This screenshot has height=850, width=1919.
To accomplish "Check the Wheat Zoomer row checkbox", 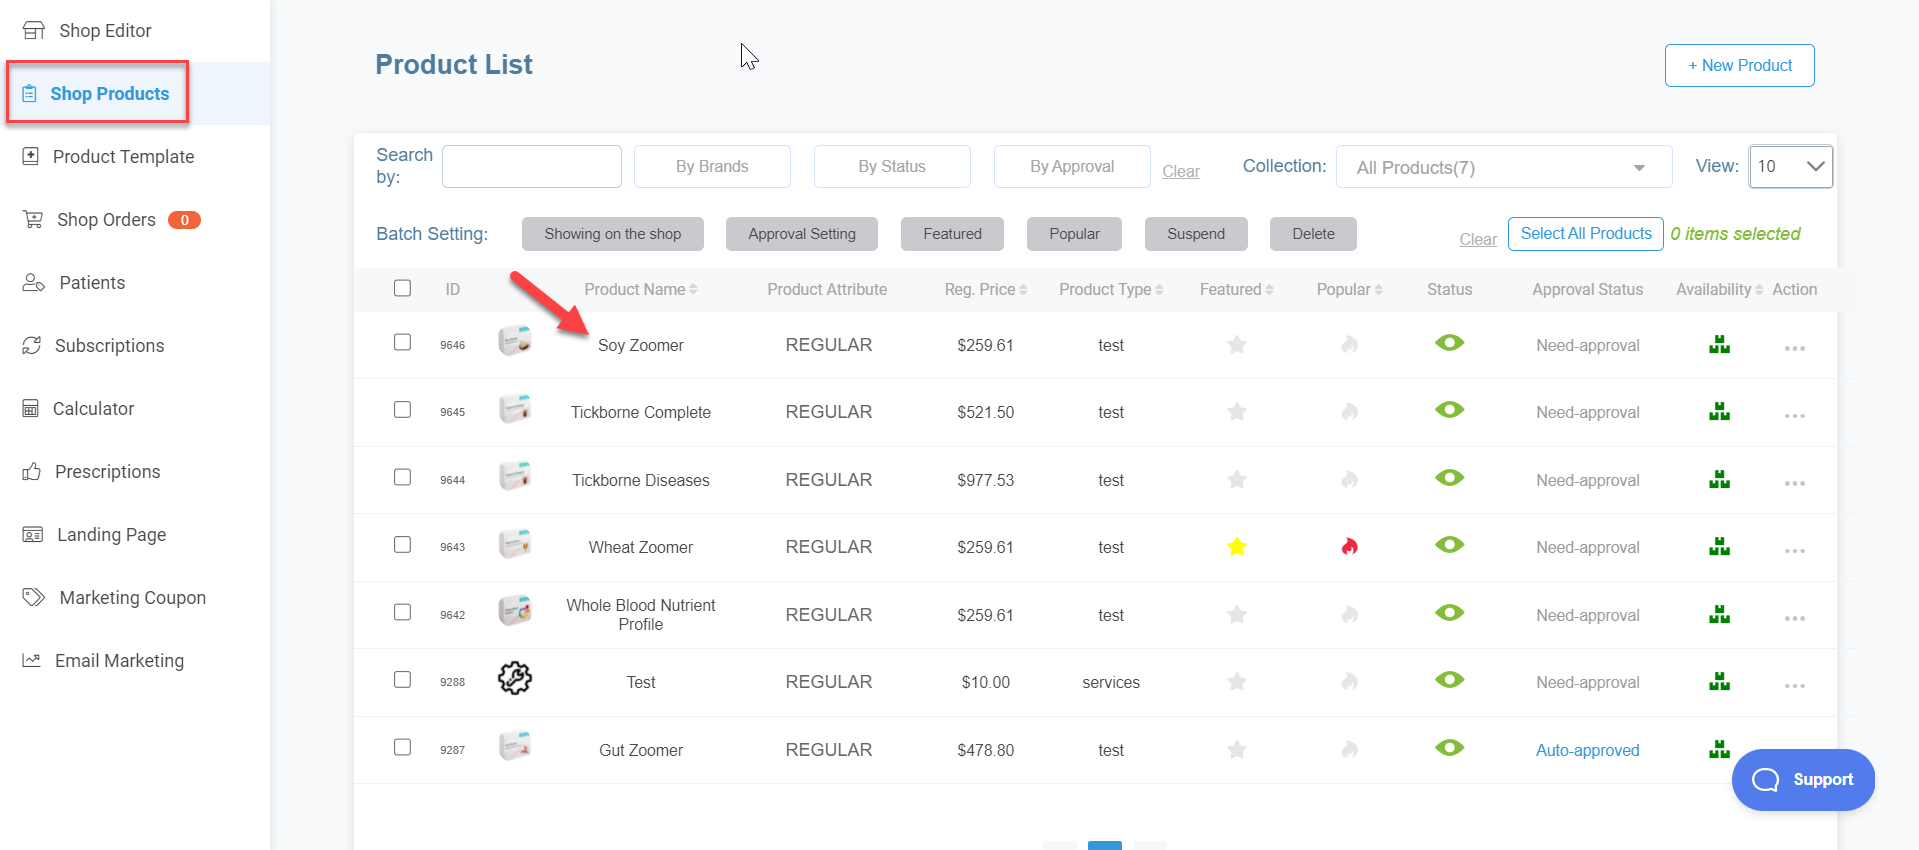I will click(402, 545).
